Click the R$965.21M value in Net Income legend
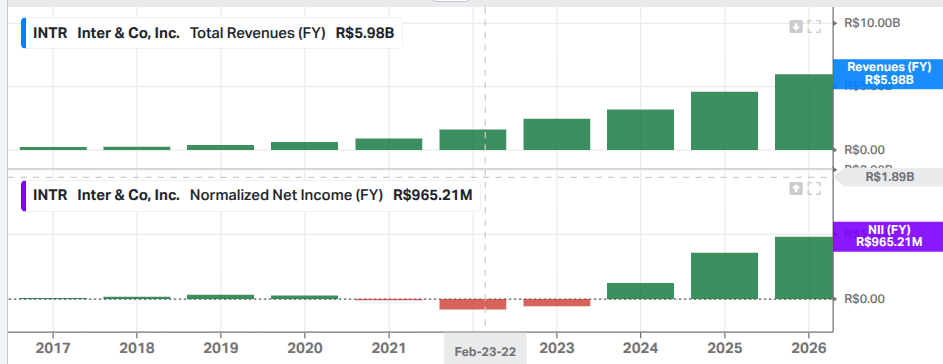 (x=432, y=196)
